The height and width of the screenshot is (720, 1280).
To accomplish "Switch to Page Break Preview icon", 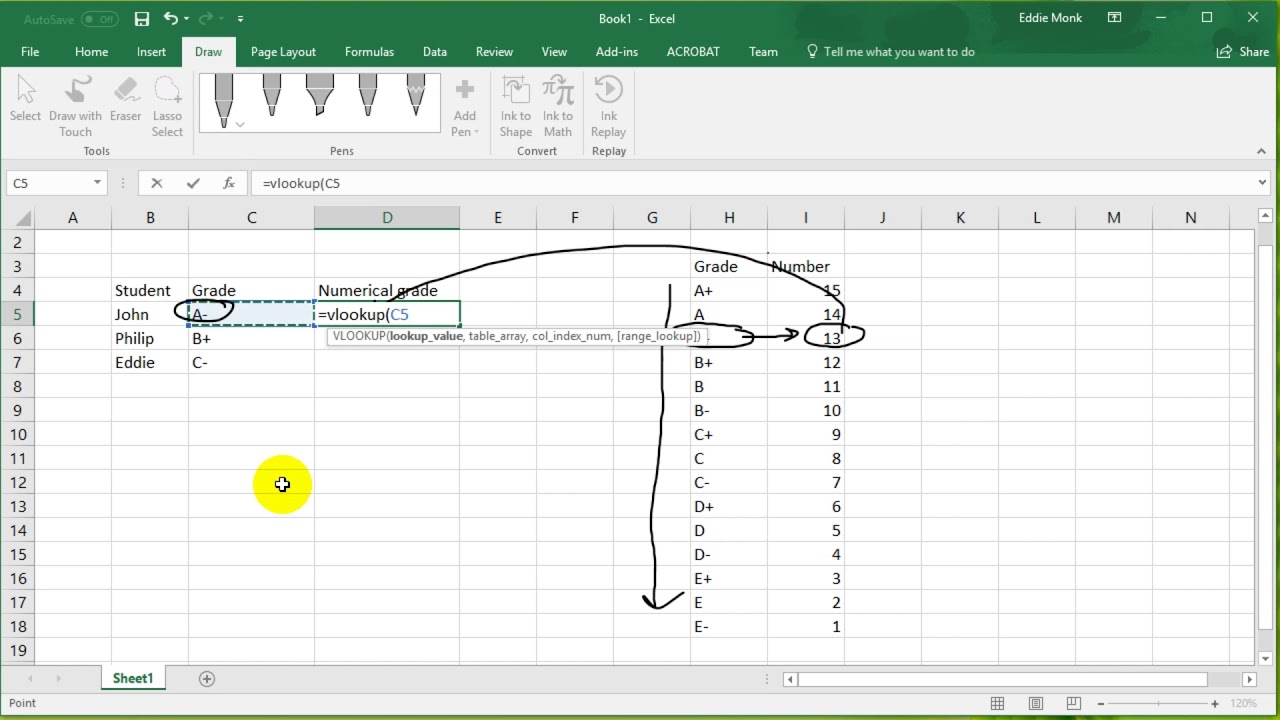I will (x=1075, y=704).
